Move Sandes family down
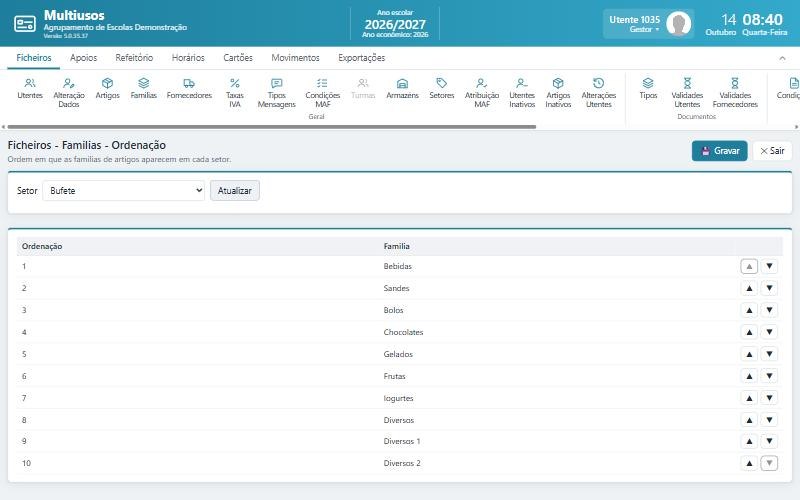Image resolution: width=800 pixels, height=500 pixels. (769, 288)
